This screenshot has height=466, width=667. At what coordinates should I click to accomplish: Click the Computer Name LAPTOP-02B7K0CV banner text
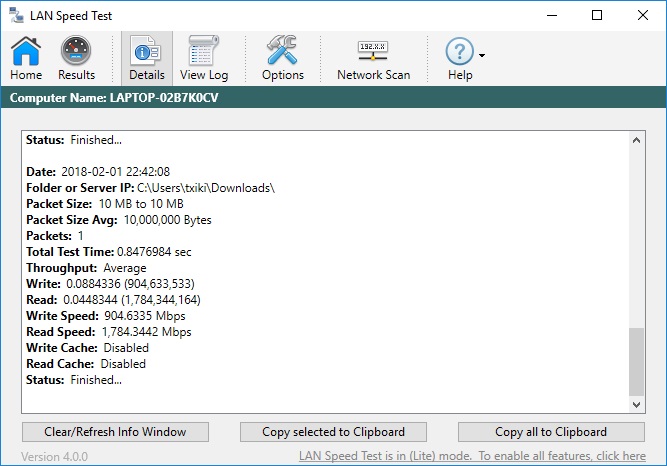point(114,98)
